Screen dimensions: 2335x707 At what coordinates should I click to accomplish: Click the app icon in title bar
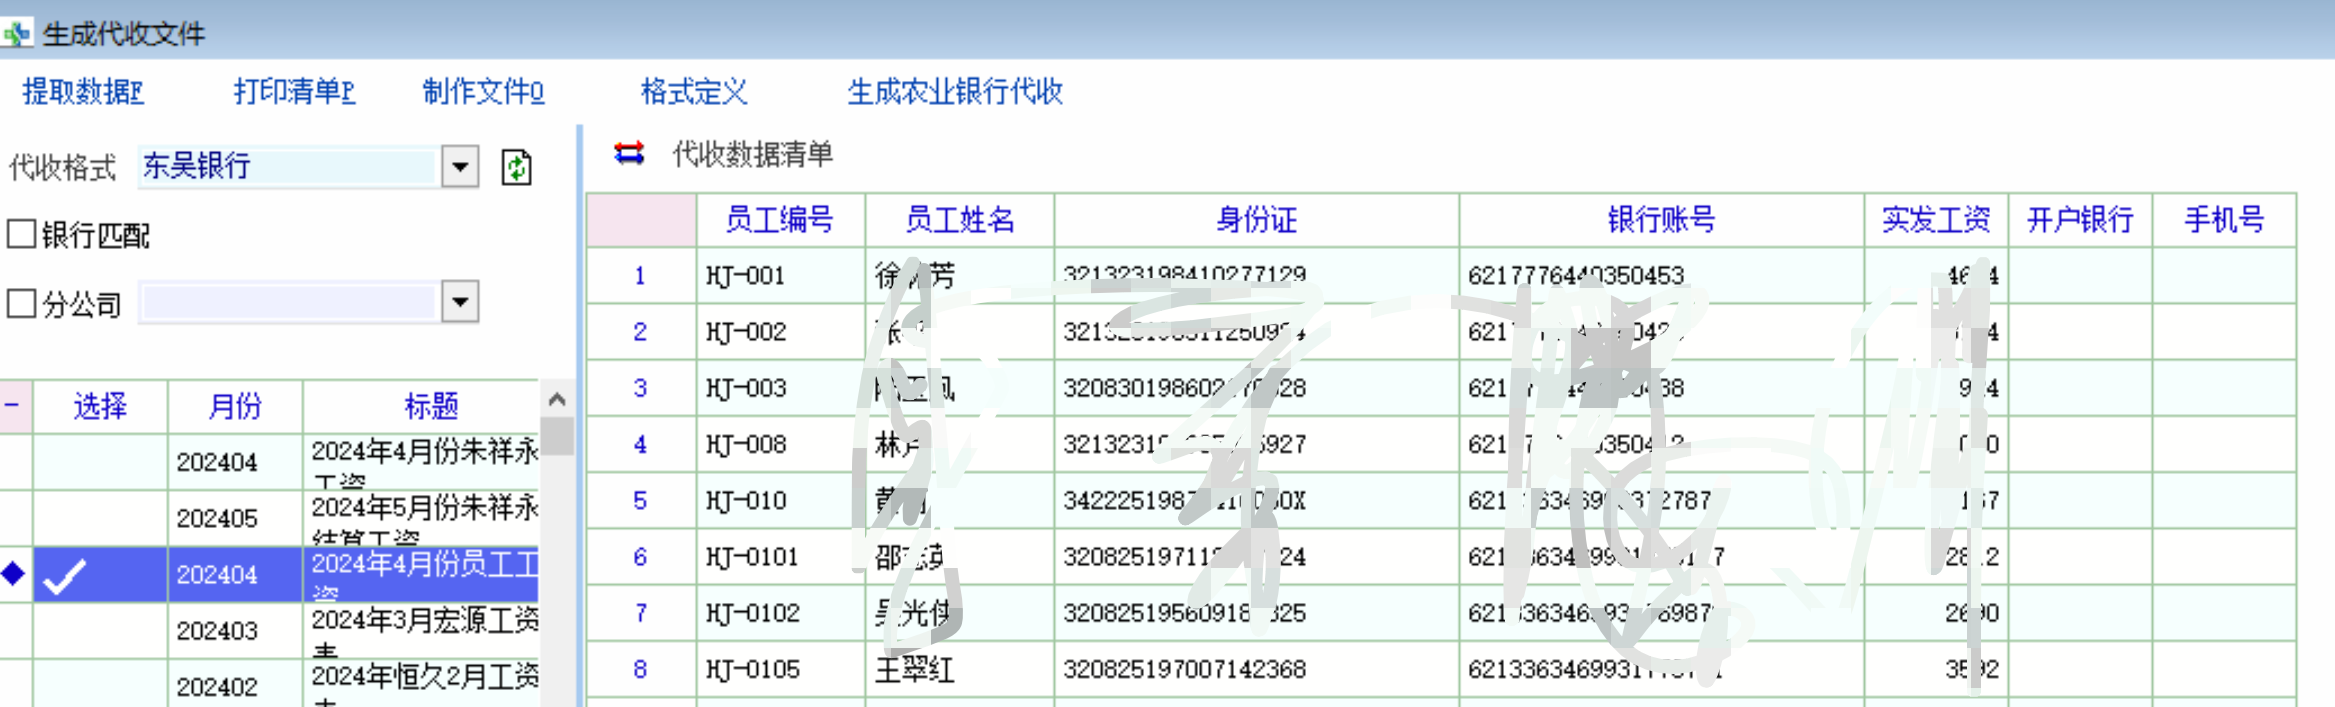[17, 34]
